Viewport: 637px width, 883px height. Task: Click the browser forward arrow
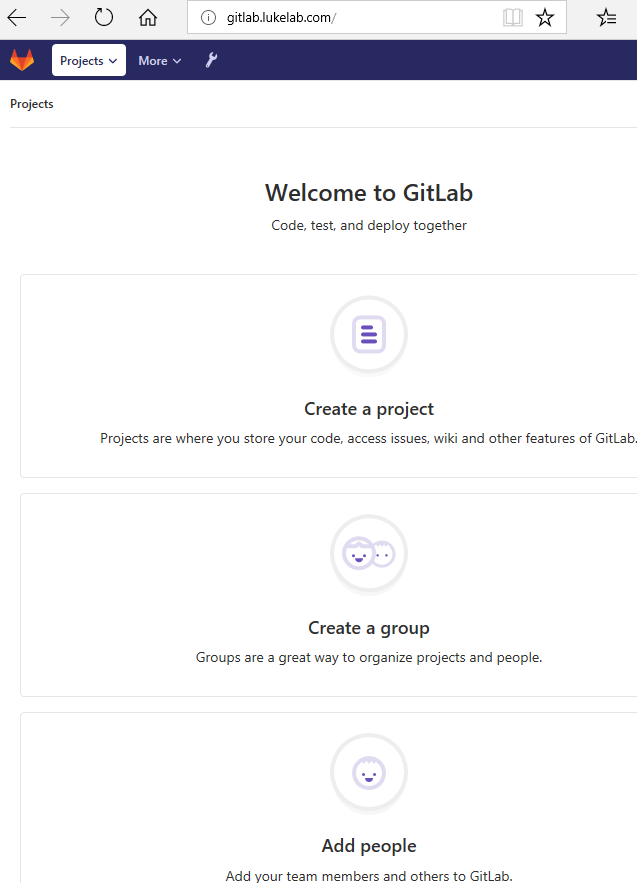(60, 18)
